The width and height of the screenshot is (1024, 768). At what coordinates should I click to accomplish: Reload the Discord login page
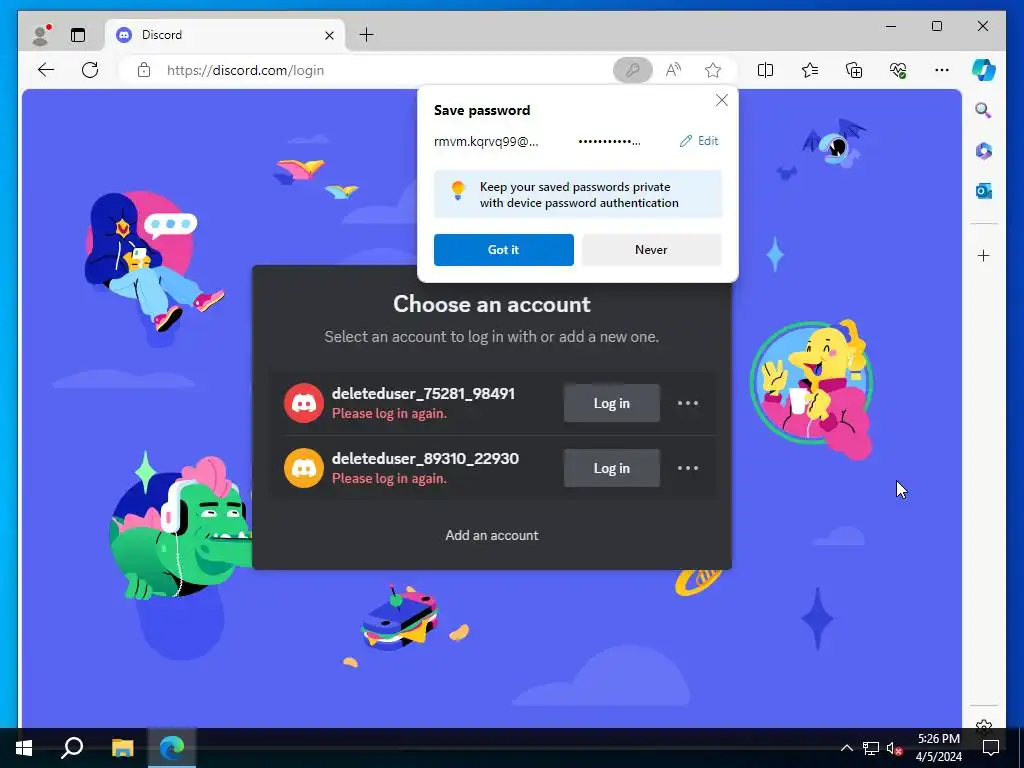[90, 70]
